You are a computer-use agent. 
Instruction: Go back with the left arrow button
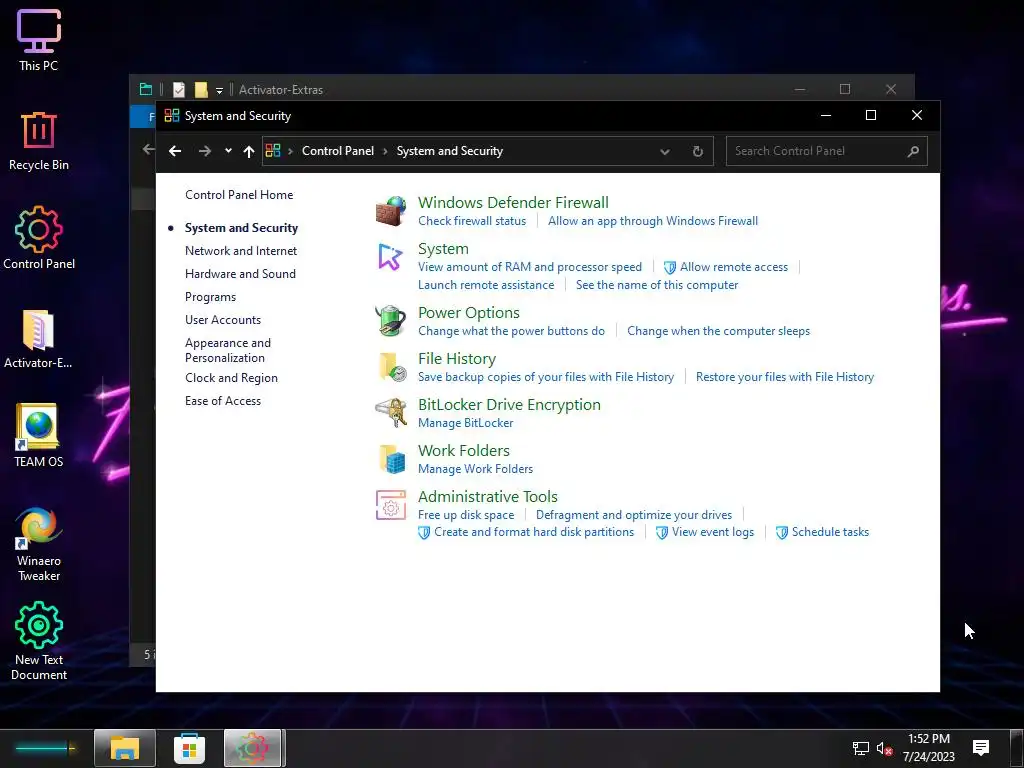tap(175, 151)
